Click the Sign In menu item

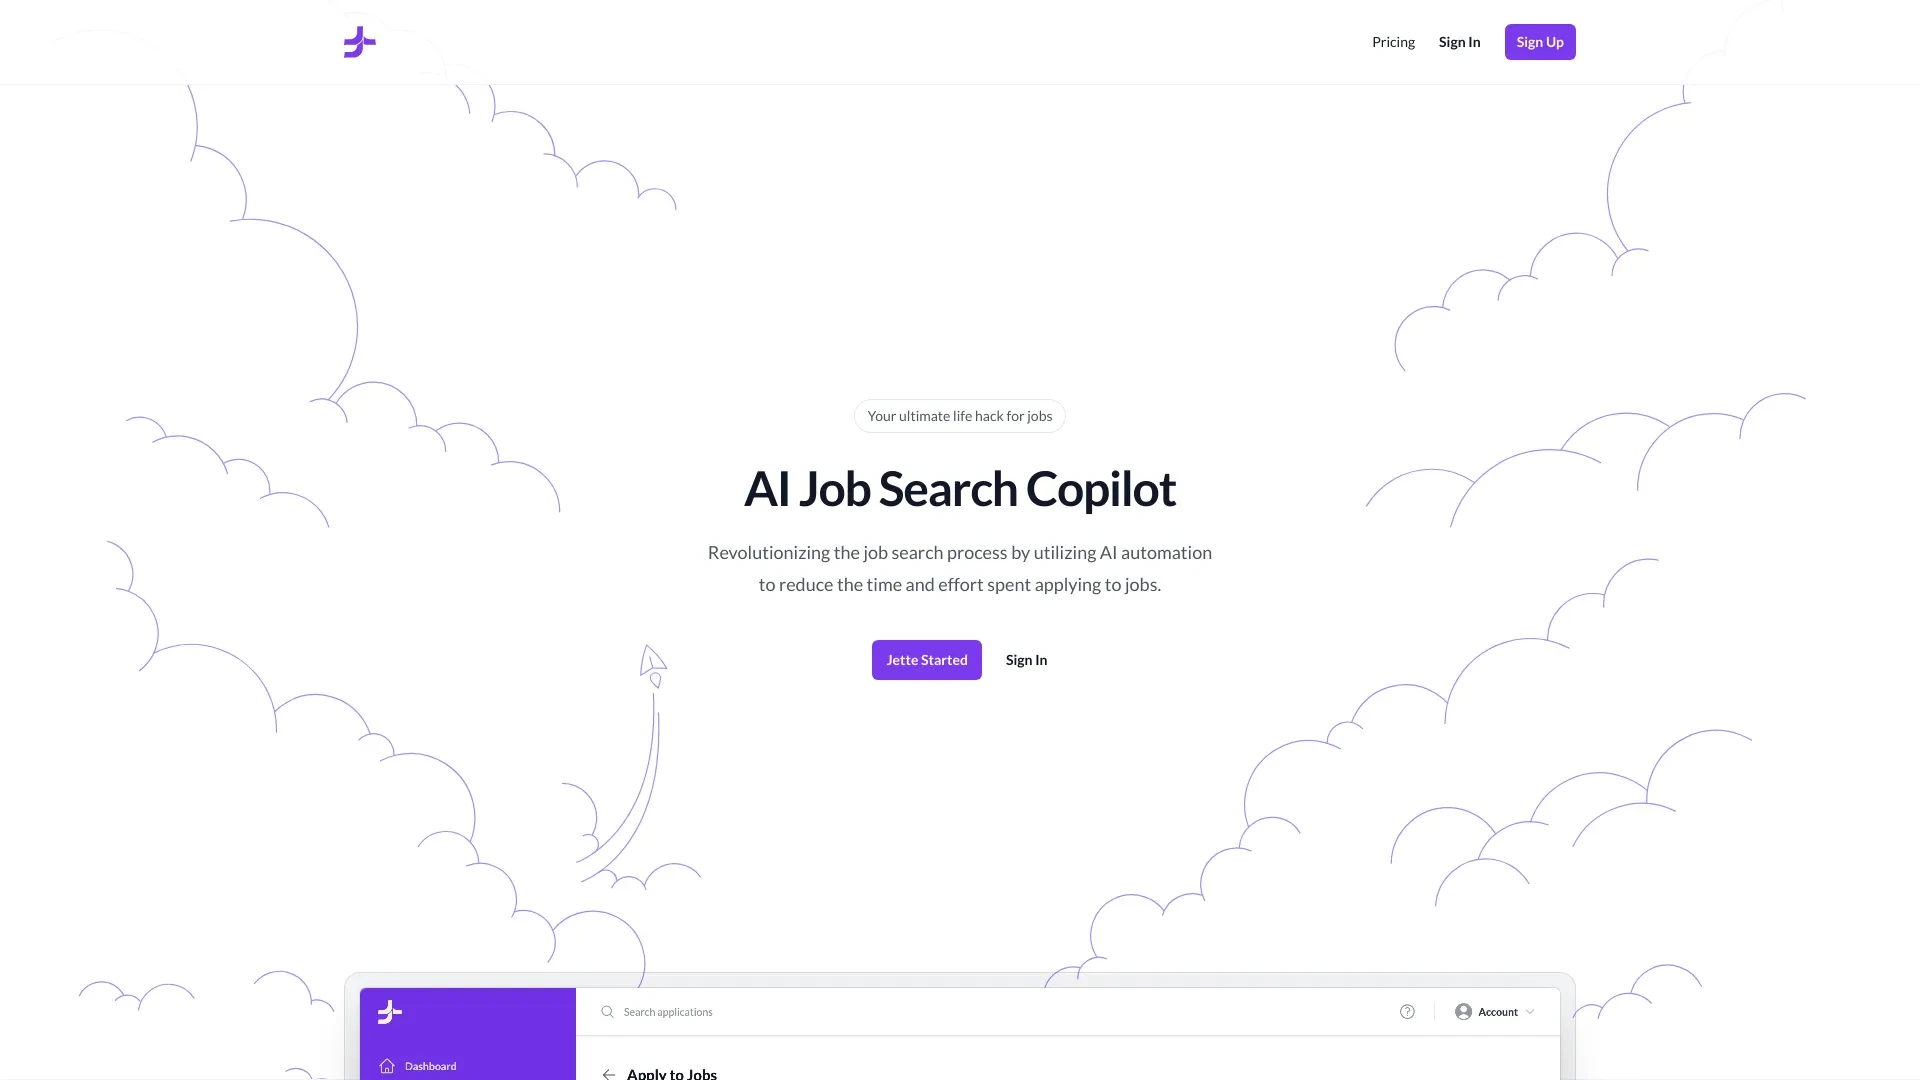1458,42
